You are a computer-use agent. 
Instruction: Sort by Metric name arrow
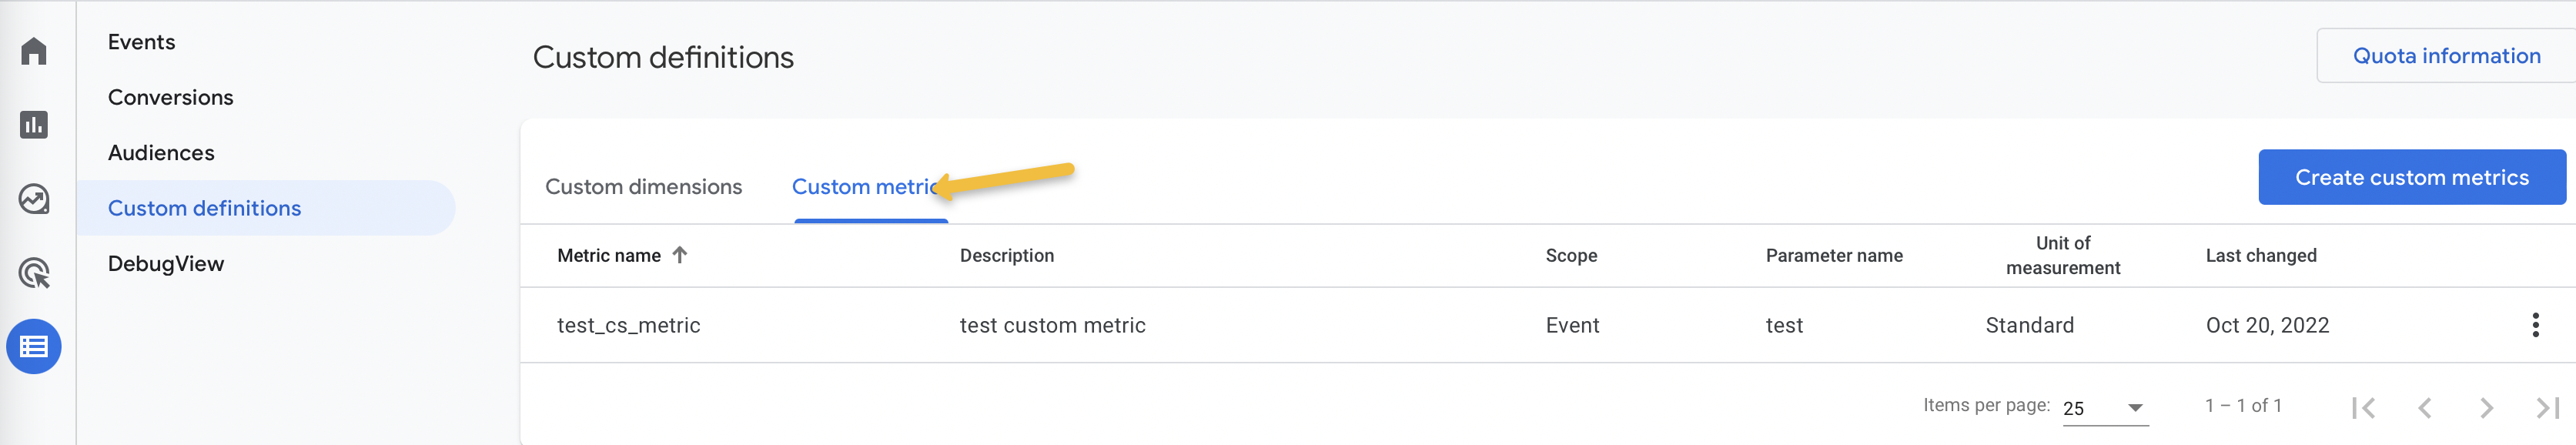pyautogui.click(x=680, y=255)
